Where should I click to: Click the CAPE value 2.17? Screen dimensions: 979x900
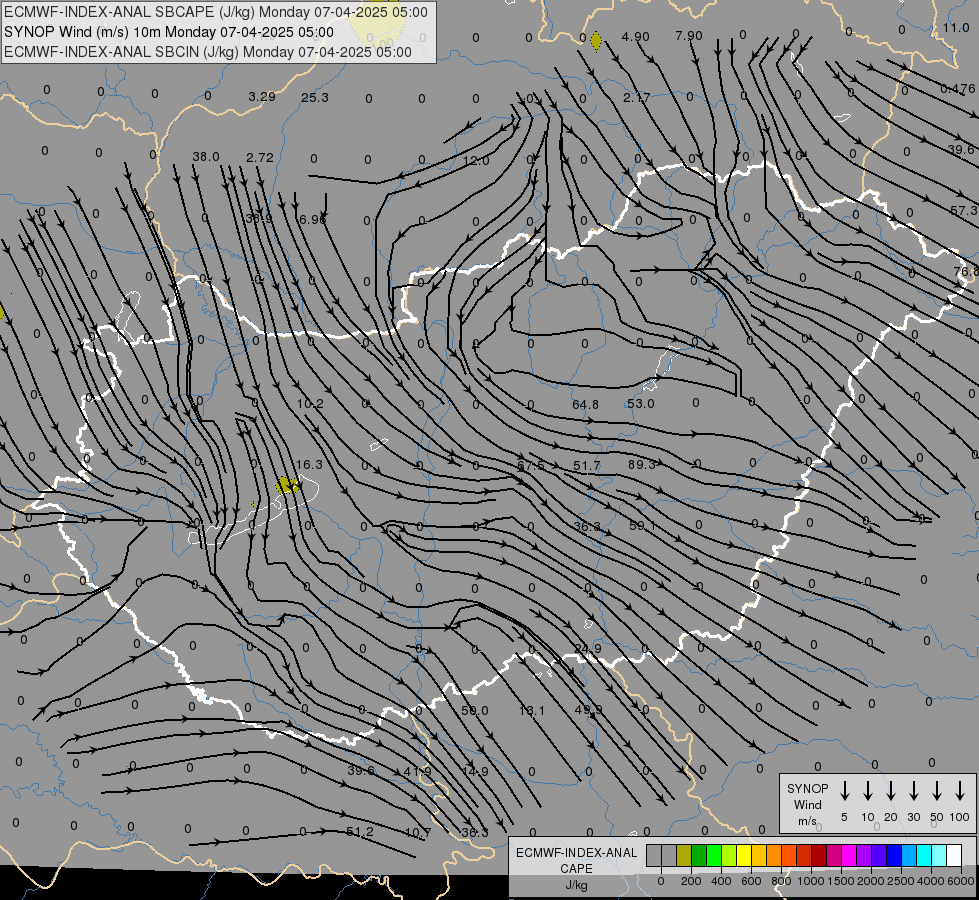point(636,97)
